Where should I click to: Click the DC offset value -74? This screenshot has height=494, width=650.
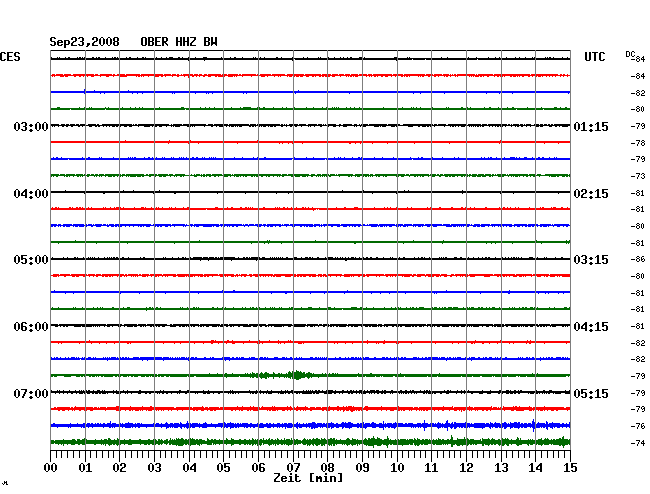pyautogui.click(x=638, y=443)
